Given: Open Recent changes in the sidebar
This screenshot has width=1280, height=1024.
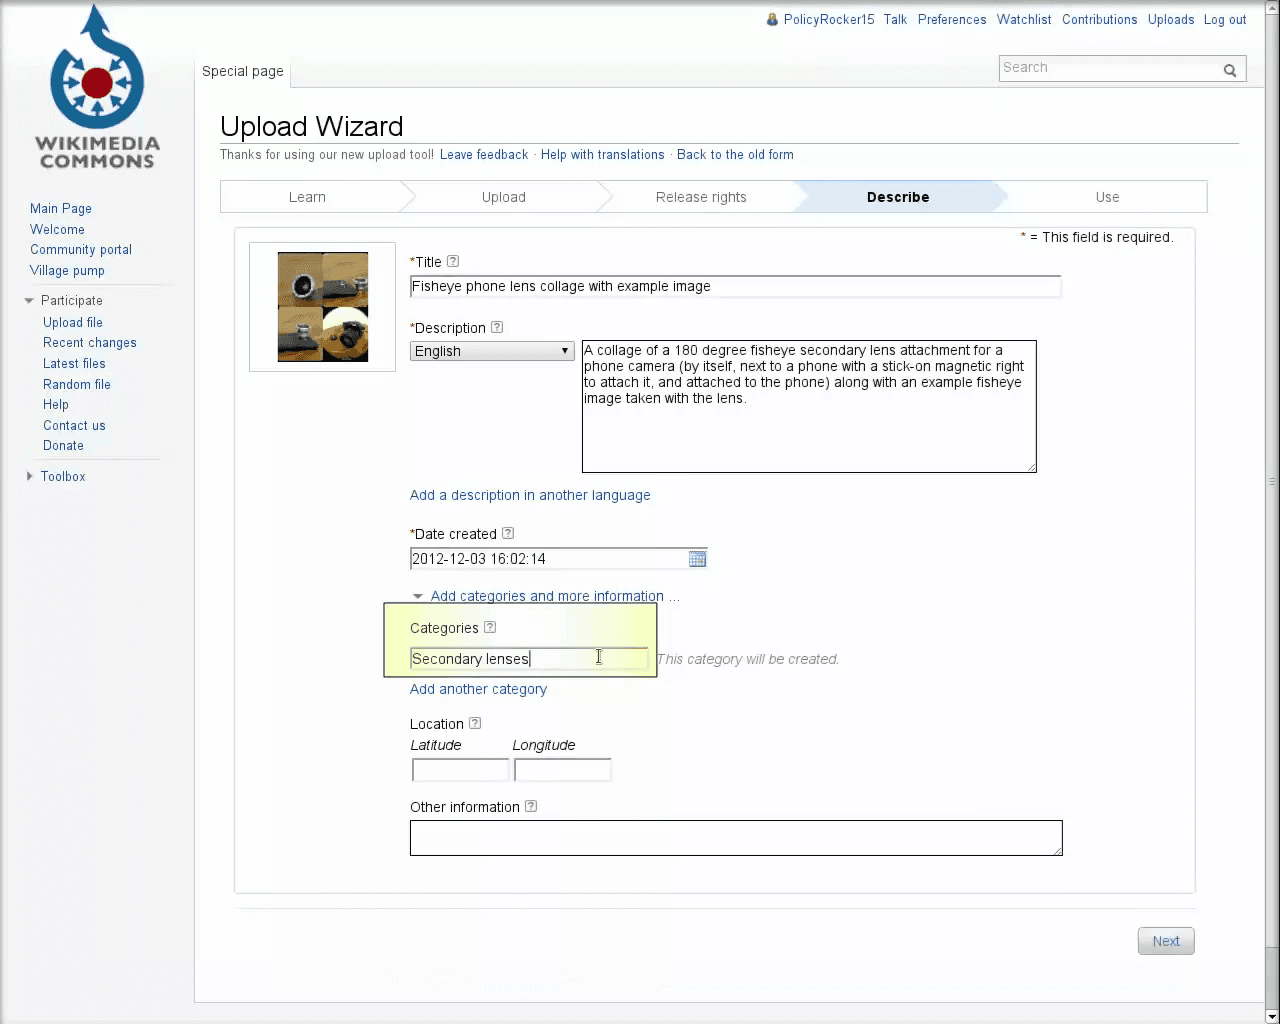Looking at the screenshot, I should pos(90,343).
